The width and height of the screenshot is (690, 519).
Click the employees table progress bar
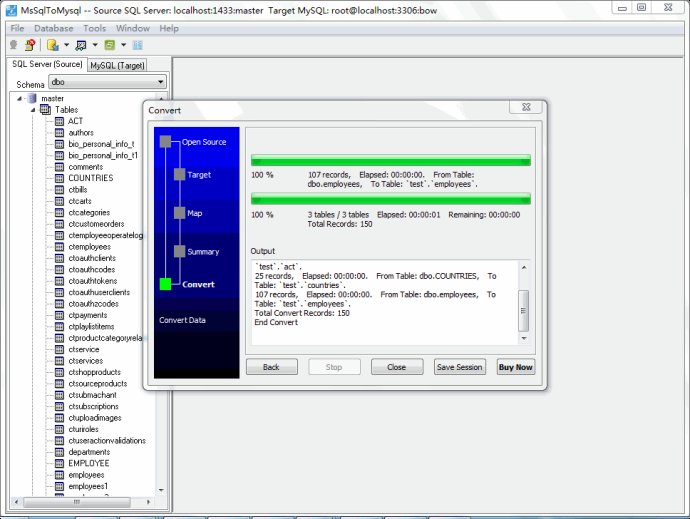pyautogui.click(x=391, y=160)
